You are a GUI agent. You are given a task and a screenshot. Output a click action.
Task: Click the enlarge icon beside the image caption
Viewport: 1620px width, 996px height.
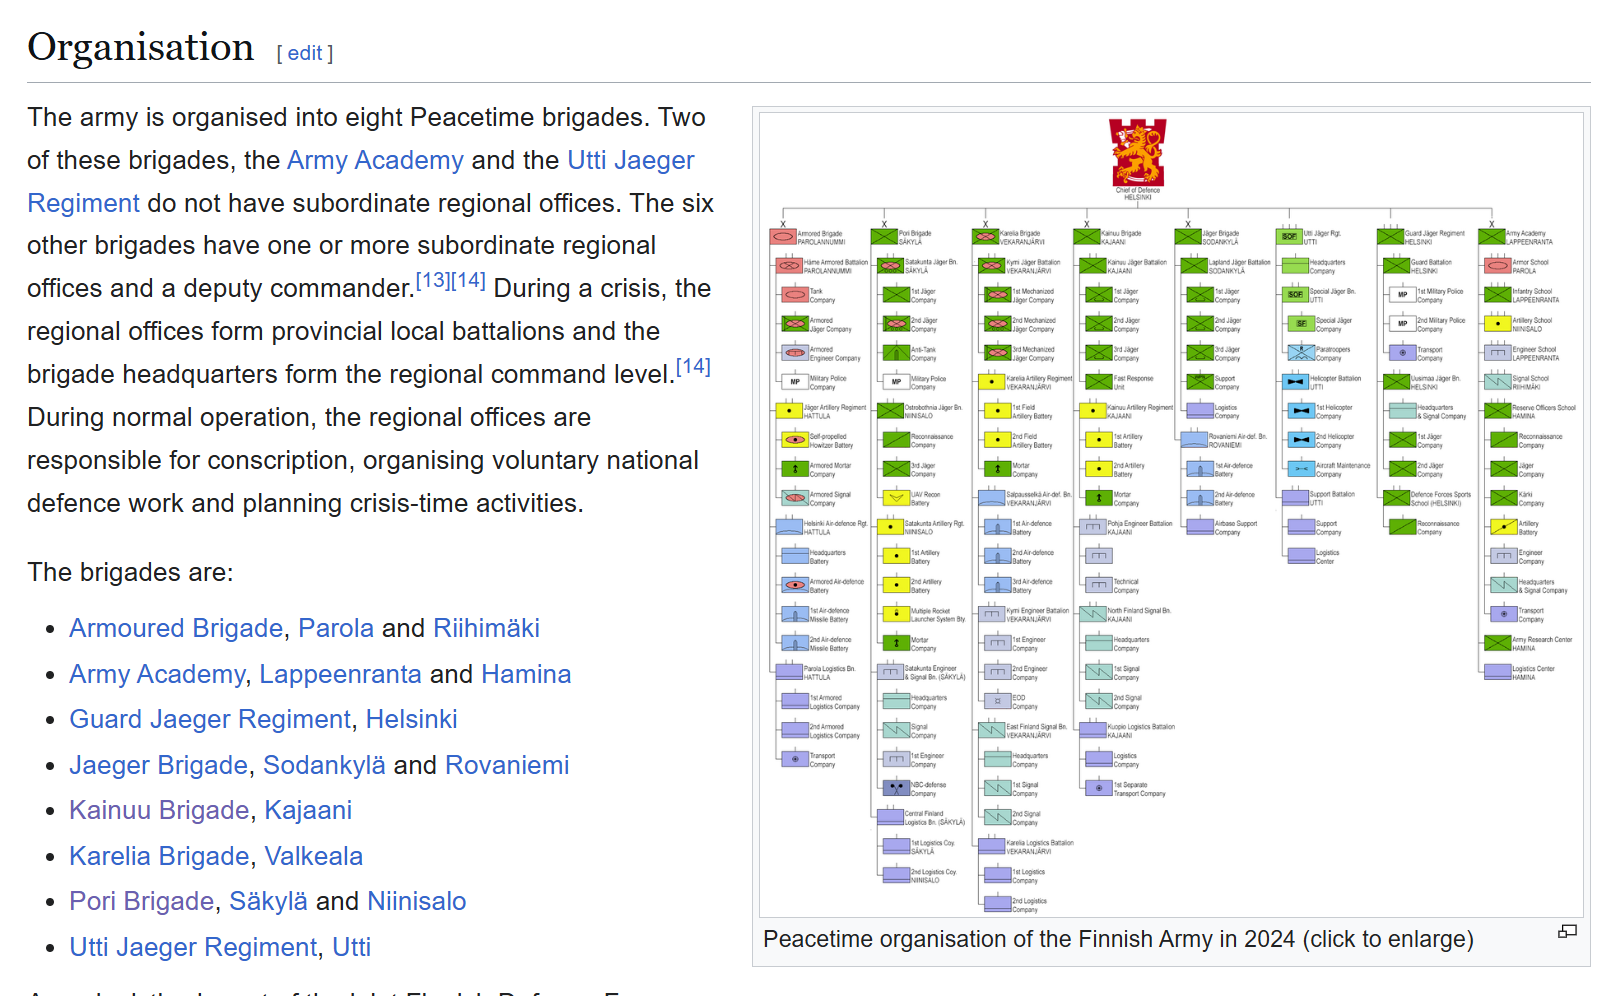(1567, 931)
